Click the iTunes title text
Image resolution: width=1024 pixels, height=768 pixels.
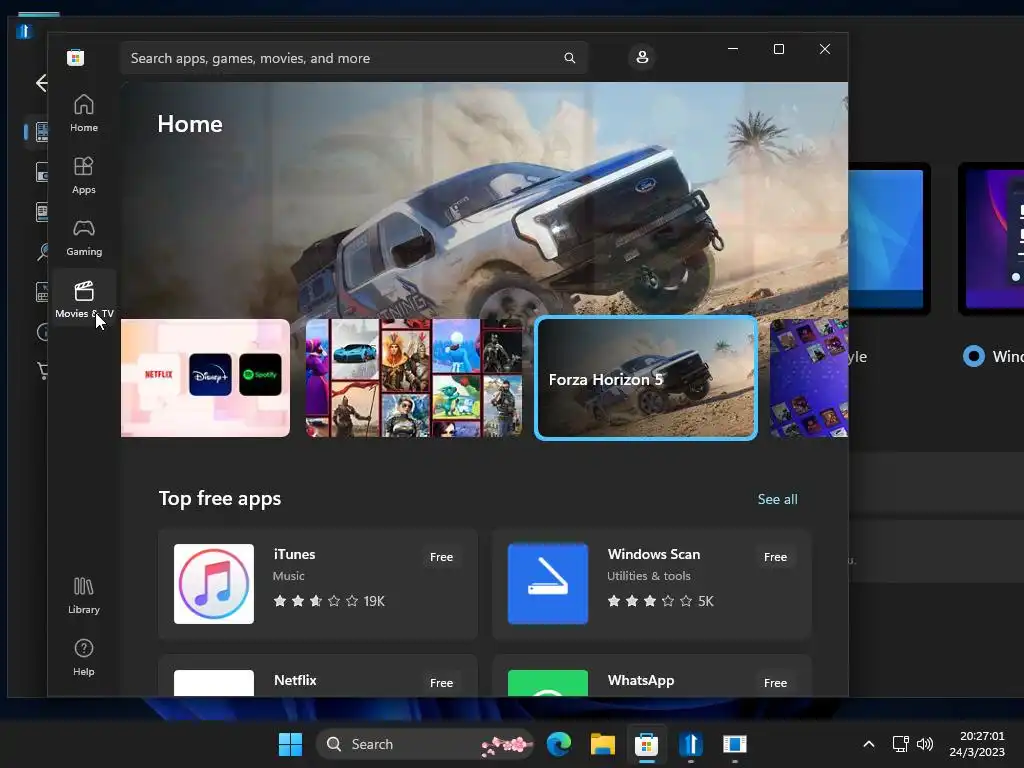[x=294, y=554]
